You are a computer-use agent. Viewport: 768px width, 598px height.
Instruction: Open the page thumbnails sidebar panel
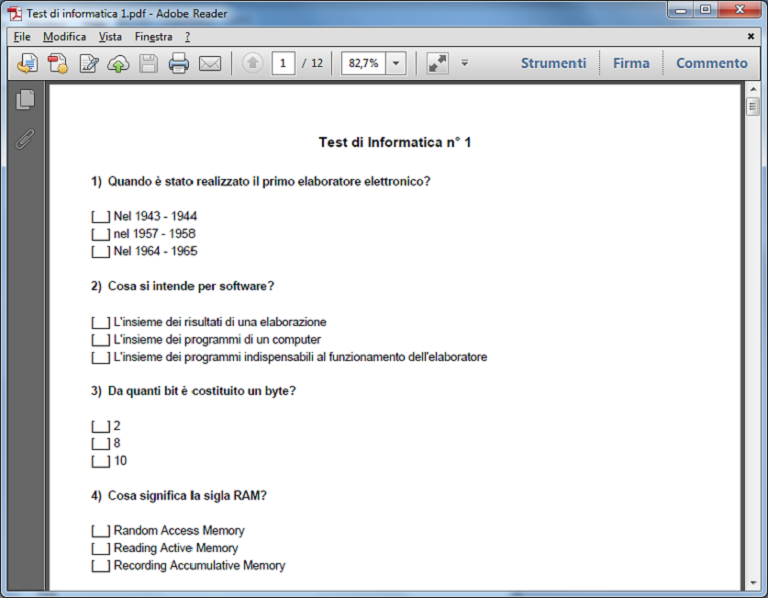(x=25, y=99)
